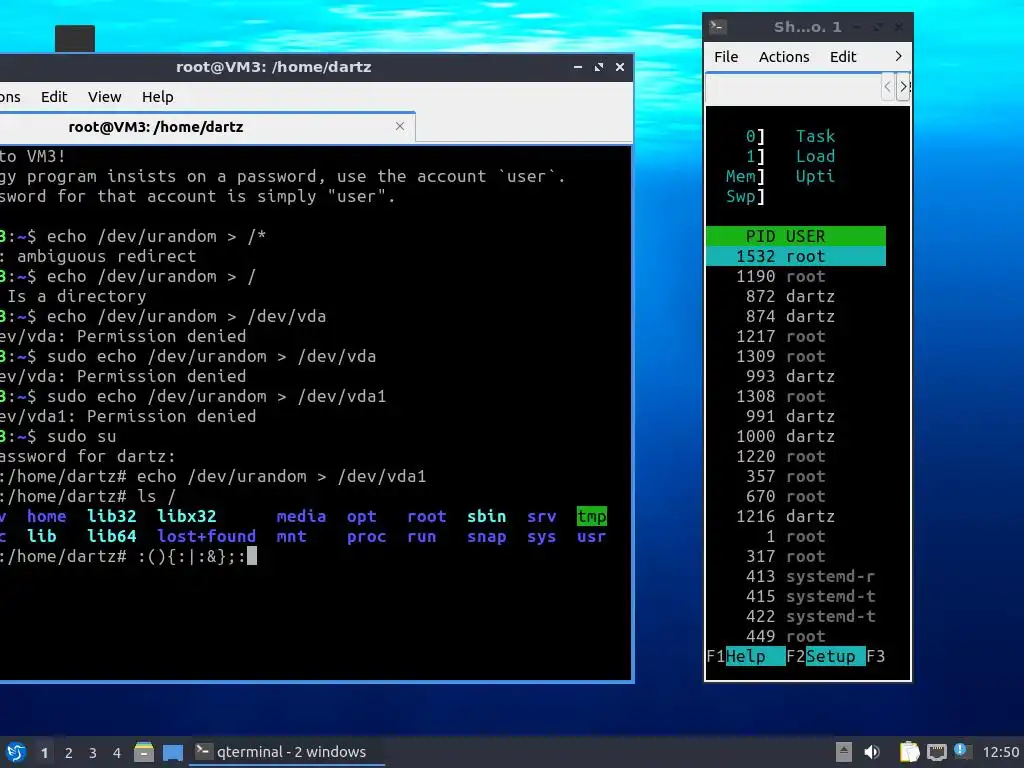Select htop process row 449 root

click(x=795, y=636)
